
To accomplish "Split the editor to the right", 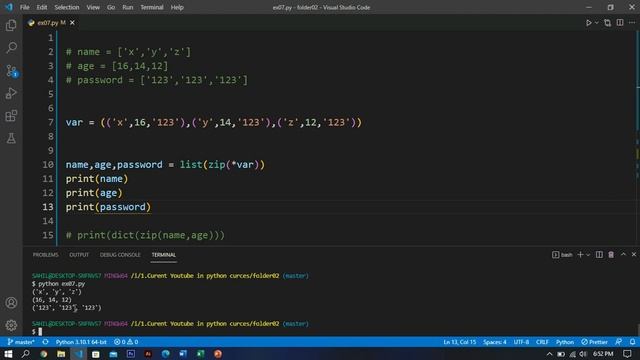I will point(620,23).
